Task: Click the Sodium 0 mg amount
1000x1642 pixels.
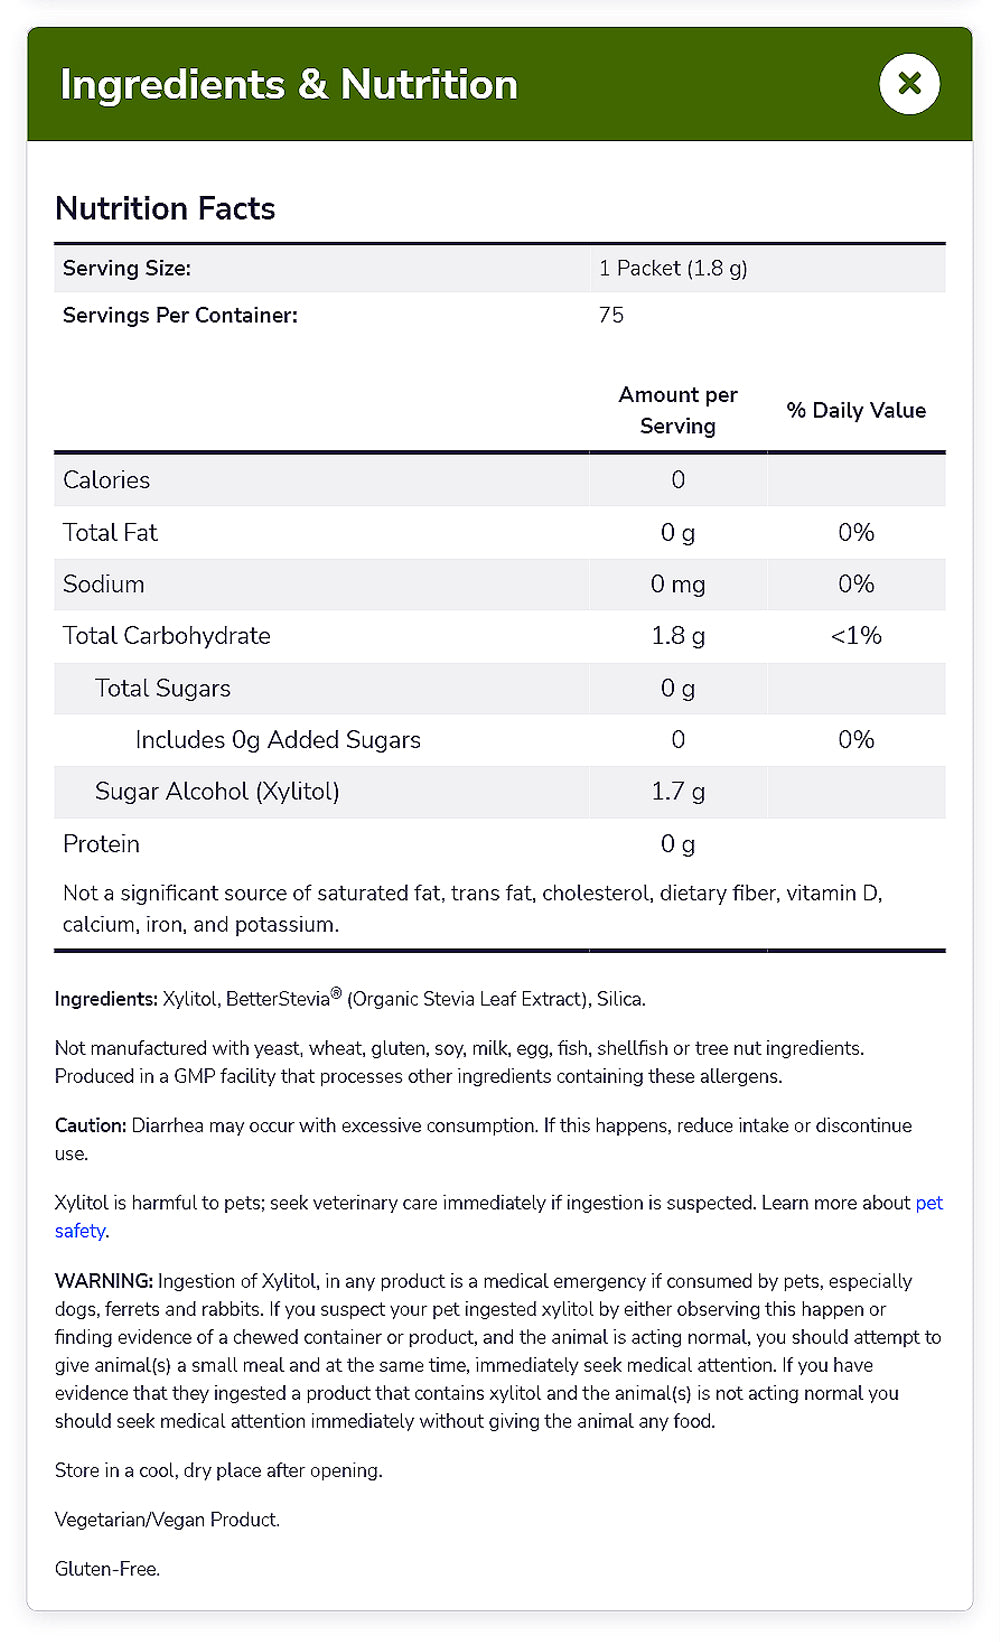Action: coord(678,584)
